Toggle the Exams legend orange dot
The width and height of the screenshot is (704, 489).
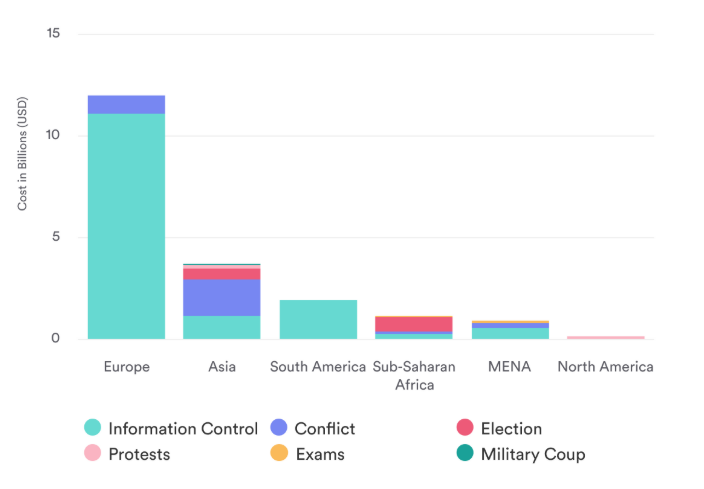[x=278, y=454]
